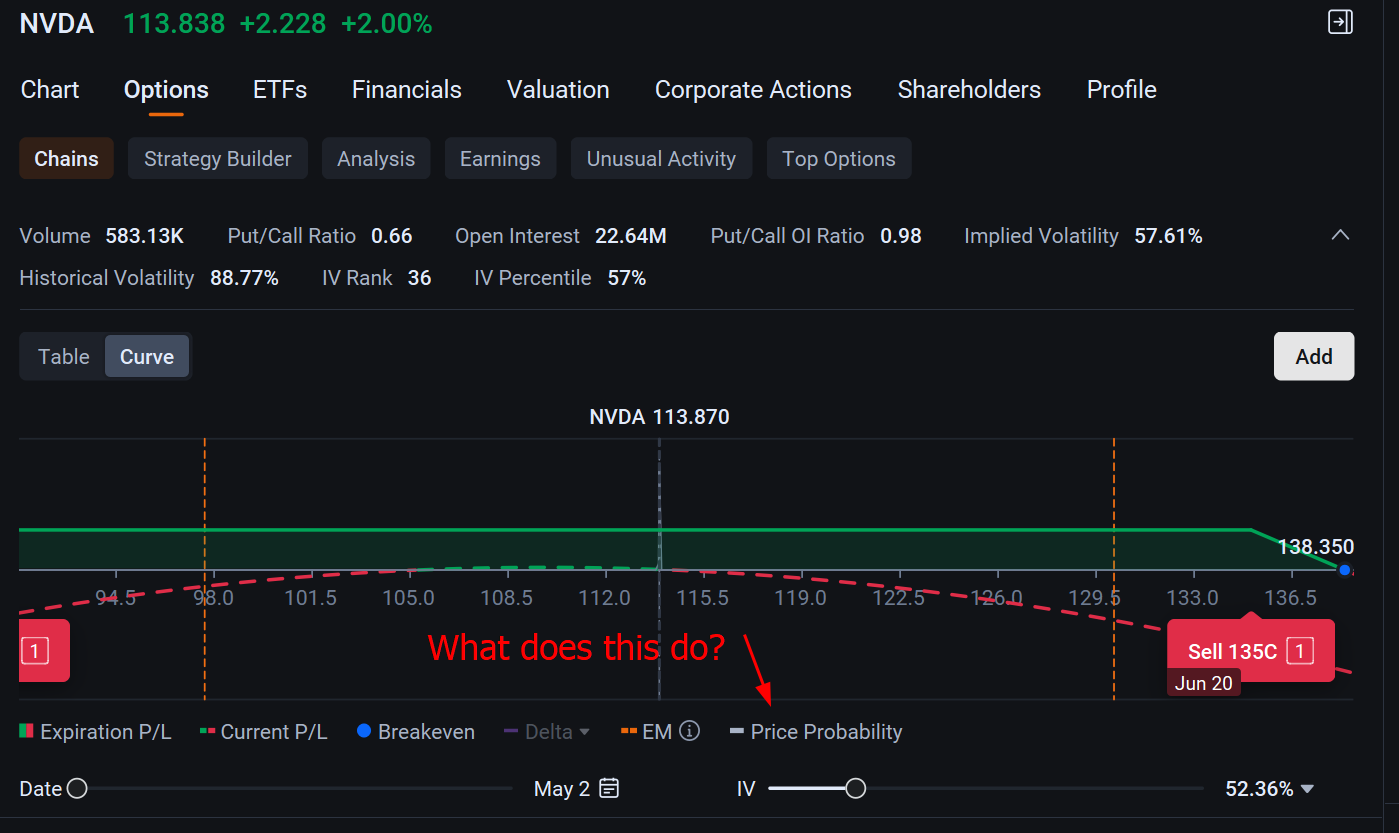Click the Put/Call Ratio 0.66 value
Viewport: 1399px width, 833px height.
[391, 236]
